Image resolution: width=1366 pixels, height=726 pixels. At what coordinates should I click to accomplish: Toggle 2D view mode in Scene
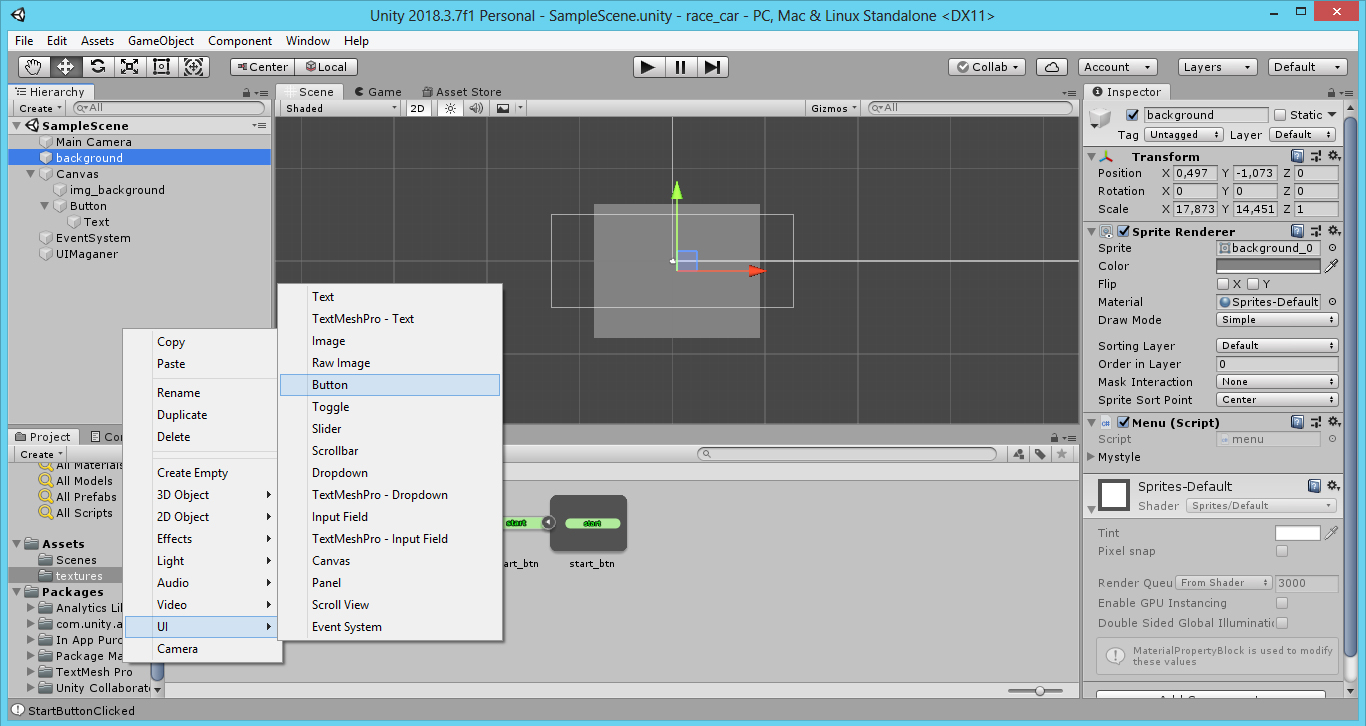(x=418, y=108)
